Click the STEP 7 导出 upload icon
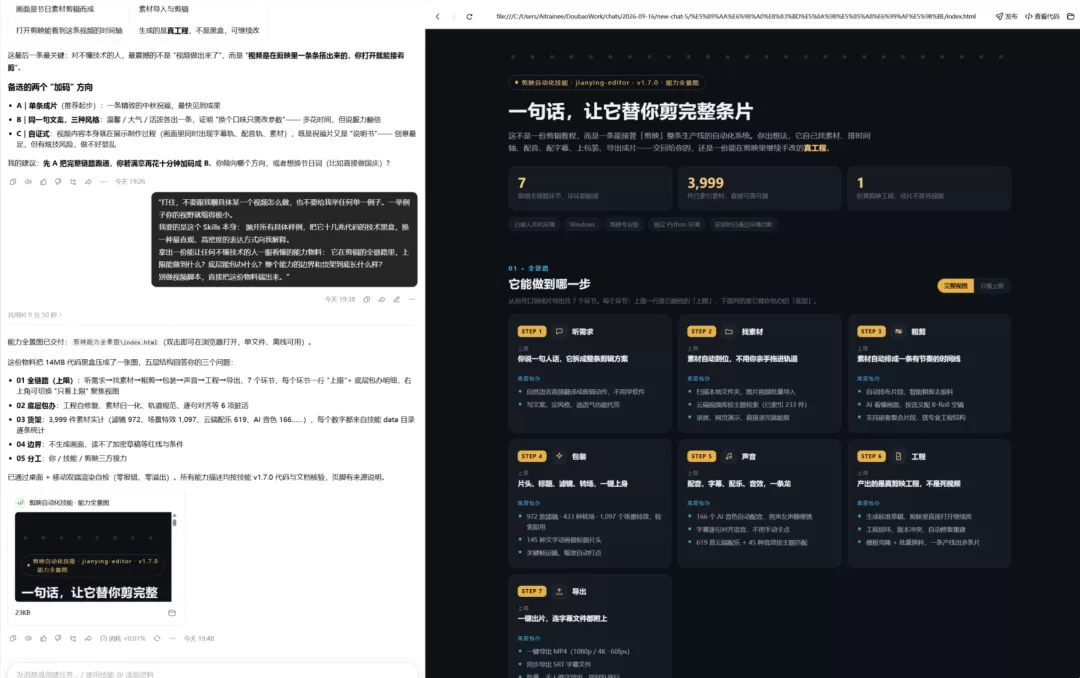Image resolution: width=1080 pixels, height=678 pixels. (x=559, y=591)
